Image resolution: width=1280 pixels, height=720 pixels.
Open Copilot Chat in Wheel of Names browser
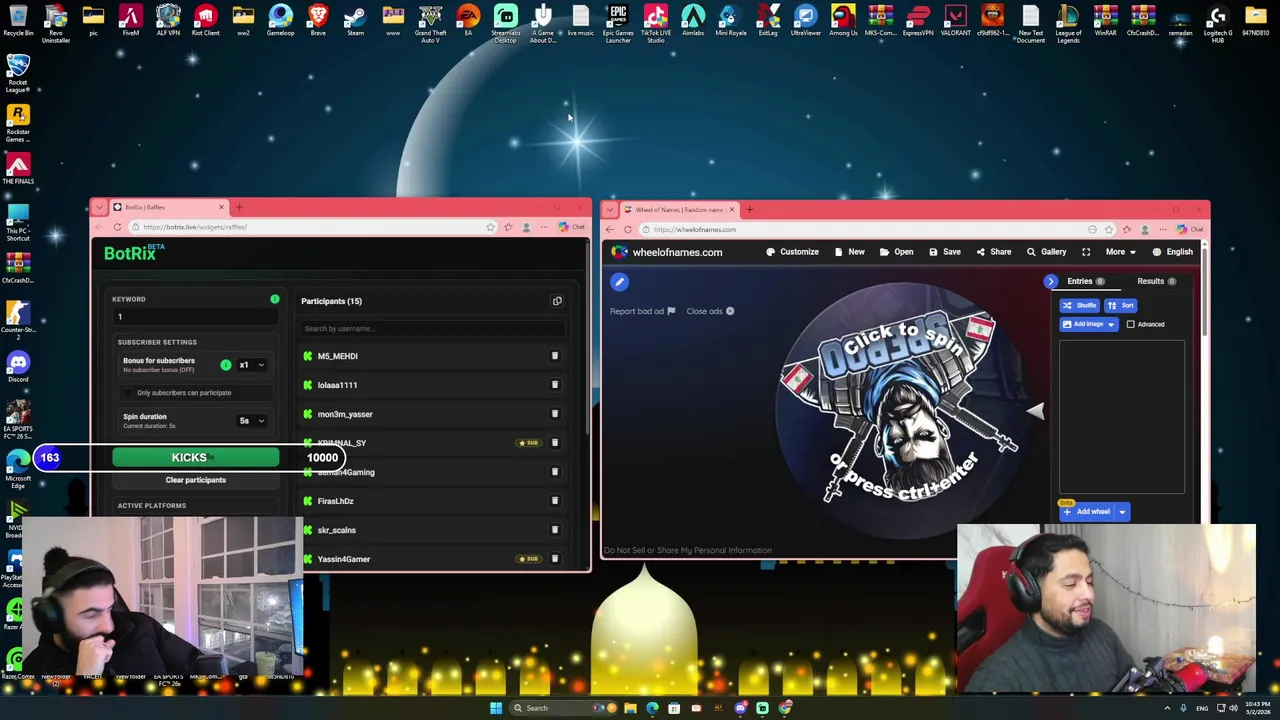click(1190, 230)
